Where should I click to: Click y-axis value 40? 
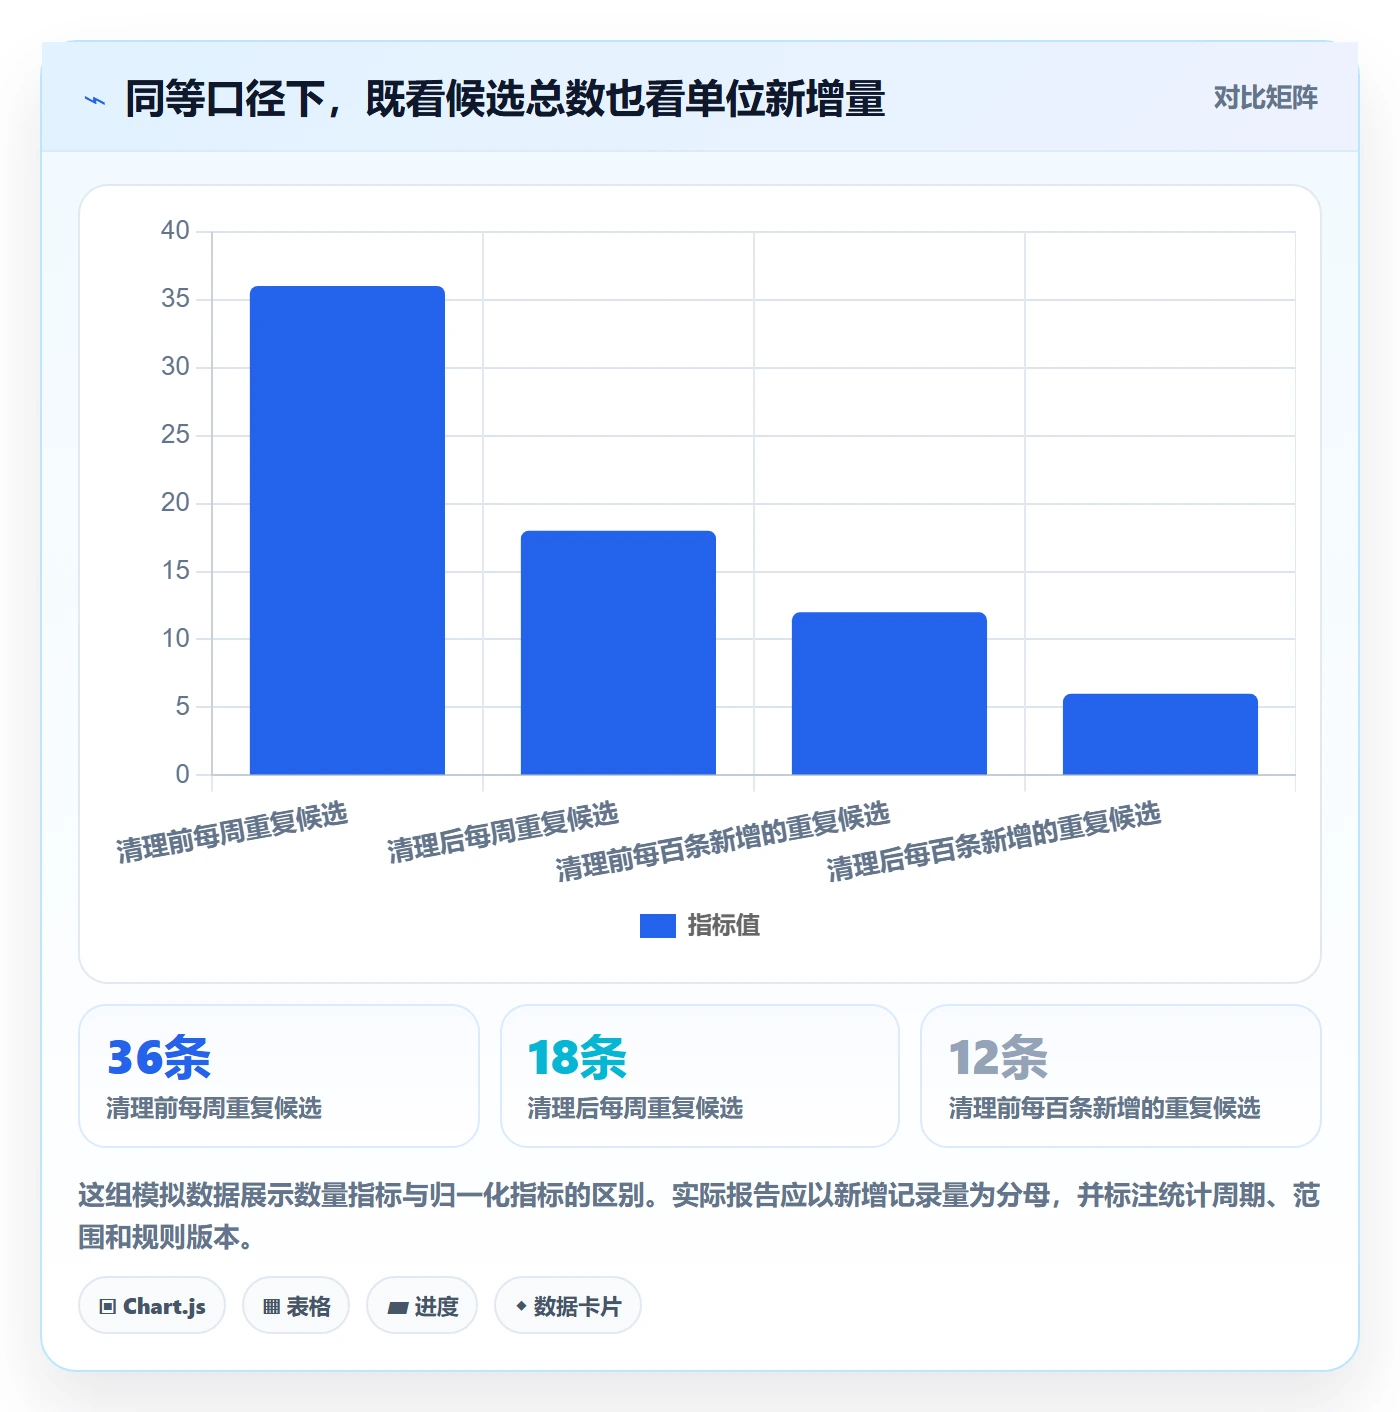click(175, 231)
